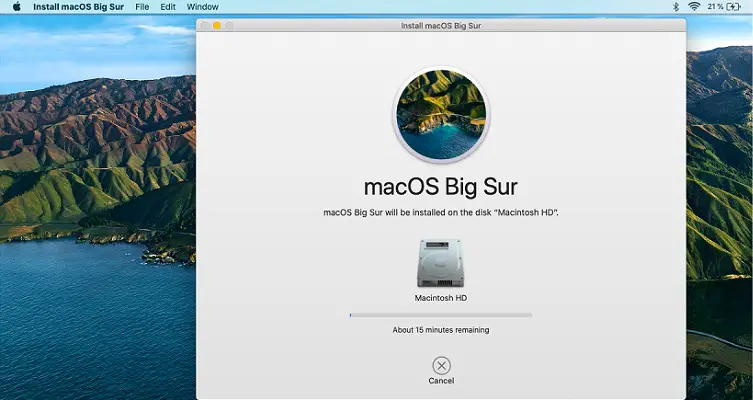
Task: Select the Macintosh HD disk icon
Action: 440,263
